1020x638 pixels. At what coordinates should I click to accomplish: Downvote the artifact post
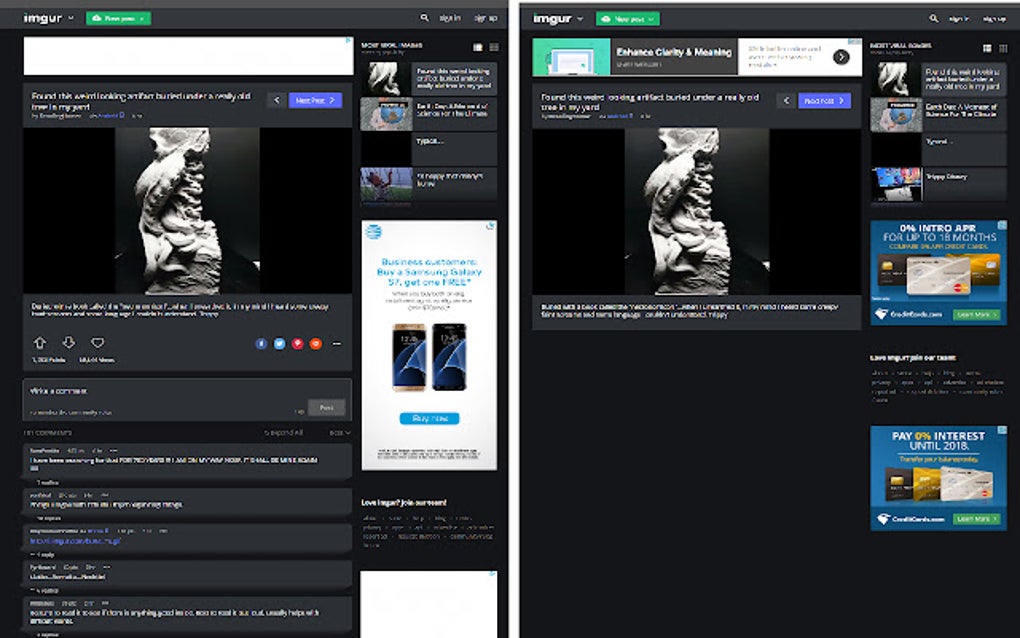pyautogui.click(x=68, y=342)
